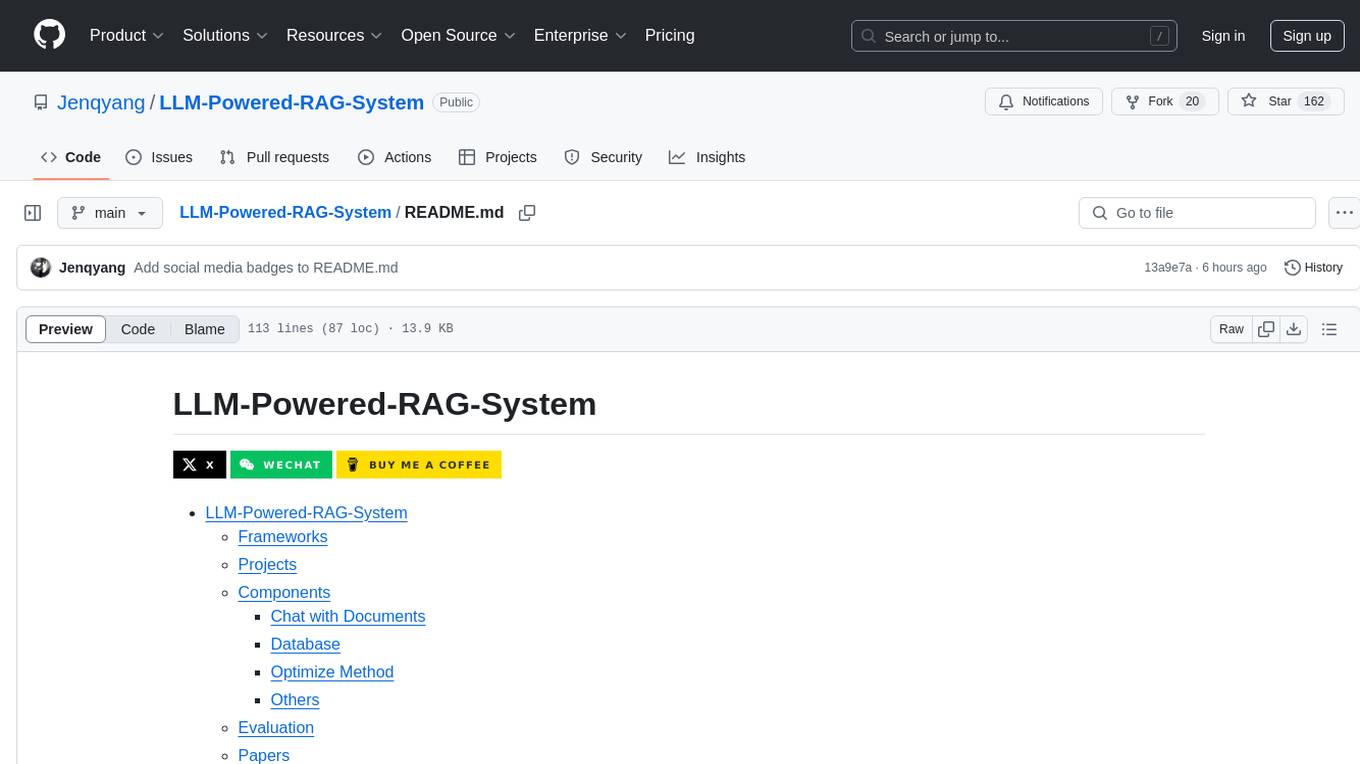The height and width of the screenshot is (764, 1360).
Task: Open the Jenqyang commit author link
Action: point(92,268)
